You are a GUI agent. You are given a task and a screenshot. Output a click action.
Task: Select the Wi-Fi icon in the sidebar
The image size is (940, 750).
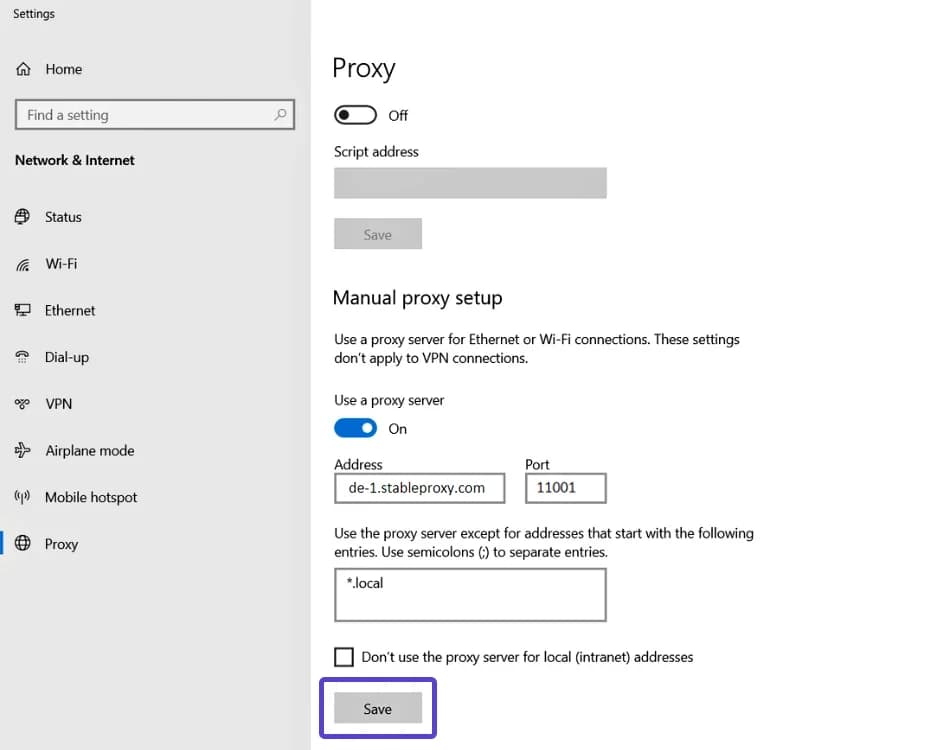point(22,263)
